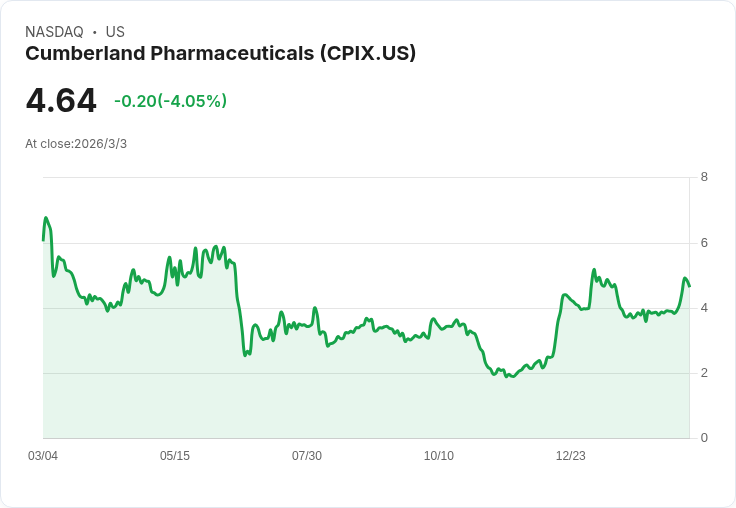Select the 10/10 date on the x-axis
Viewport: 736px width, 508px height.
click(439, 456)
